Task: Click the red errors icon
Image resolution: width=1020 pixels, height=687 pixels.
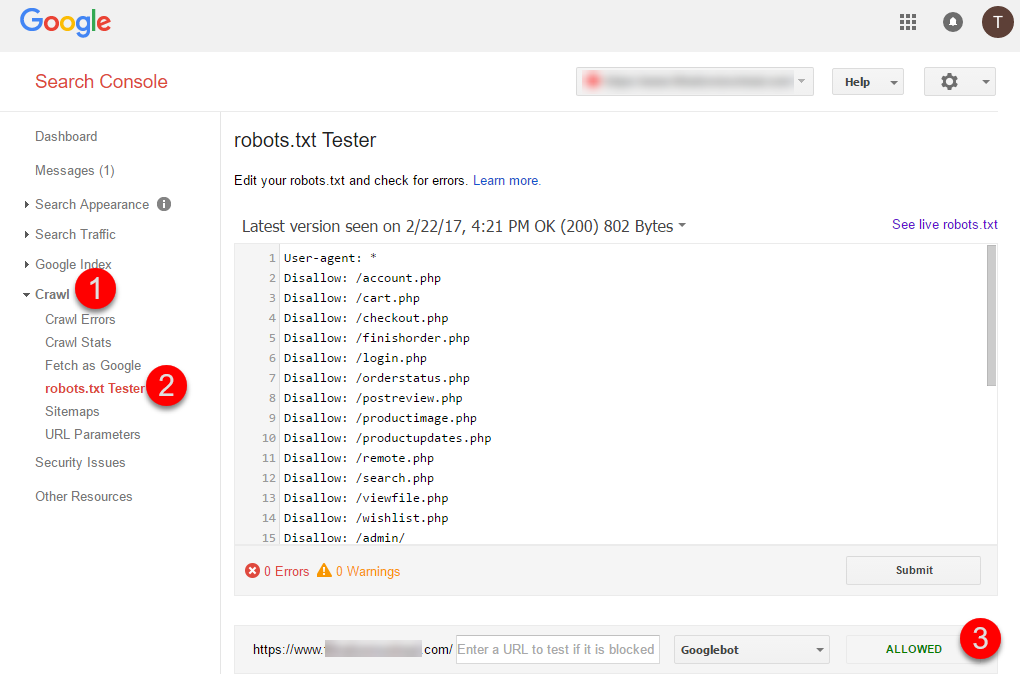Action: (x=252, y=571)
